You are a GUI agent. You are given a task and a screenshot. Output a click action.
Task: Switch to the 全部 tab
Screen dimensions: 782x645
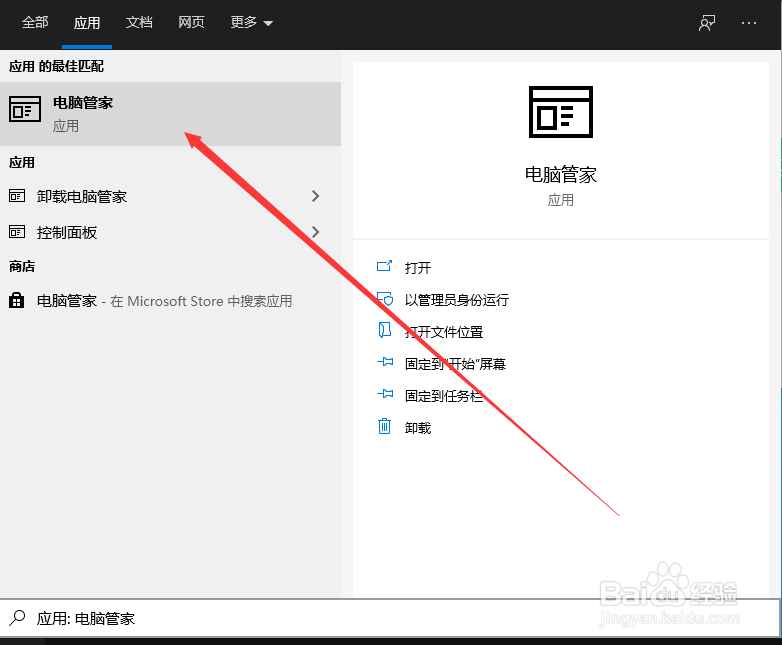click(x=35, y=22)
